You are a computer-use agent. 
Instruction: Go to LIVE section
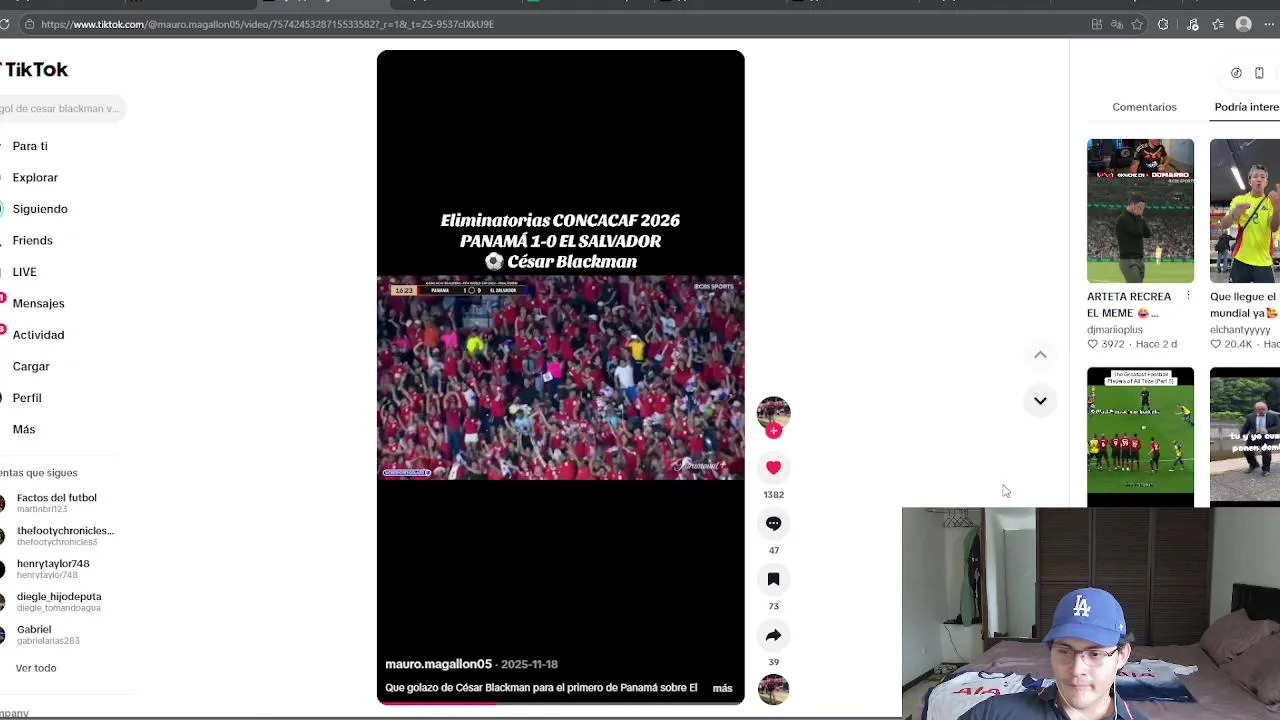[24, 272]
